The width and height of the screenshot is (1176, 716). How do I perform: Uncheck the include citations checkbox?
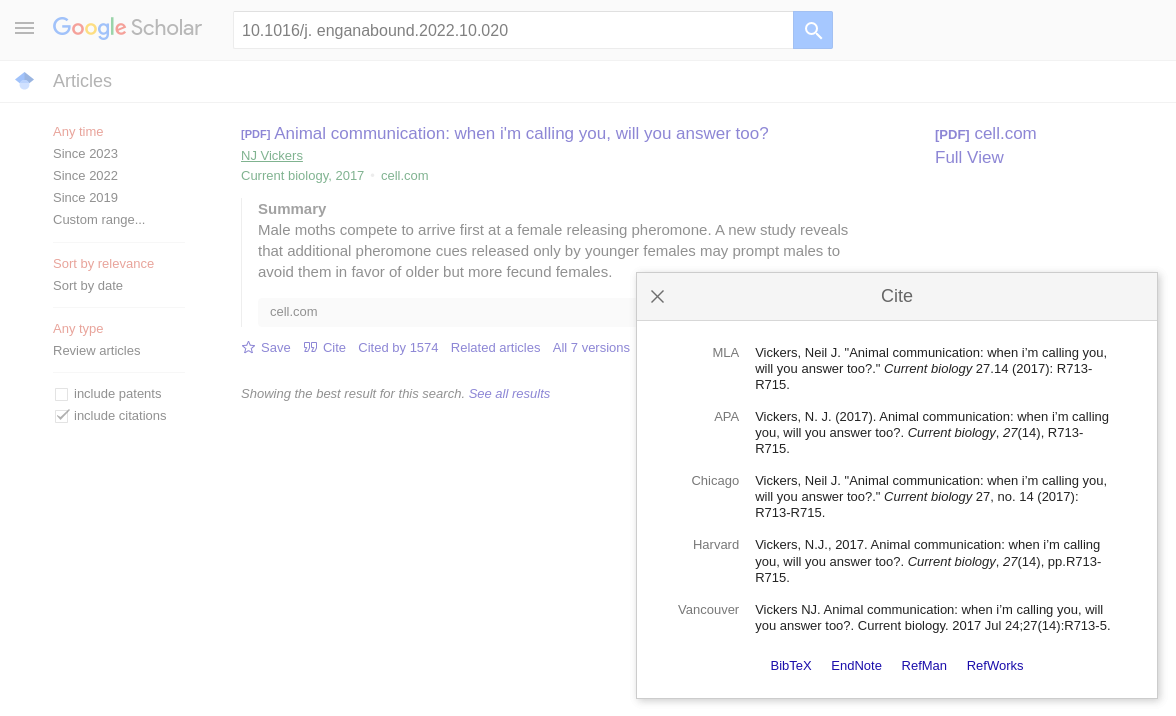62,416
